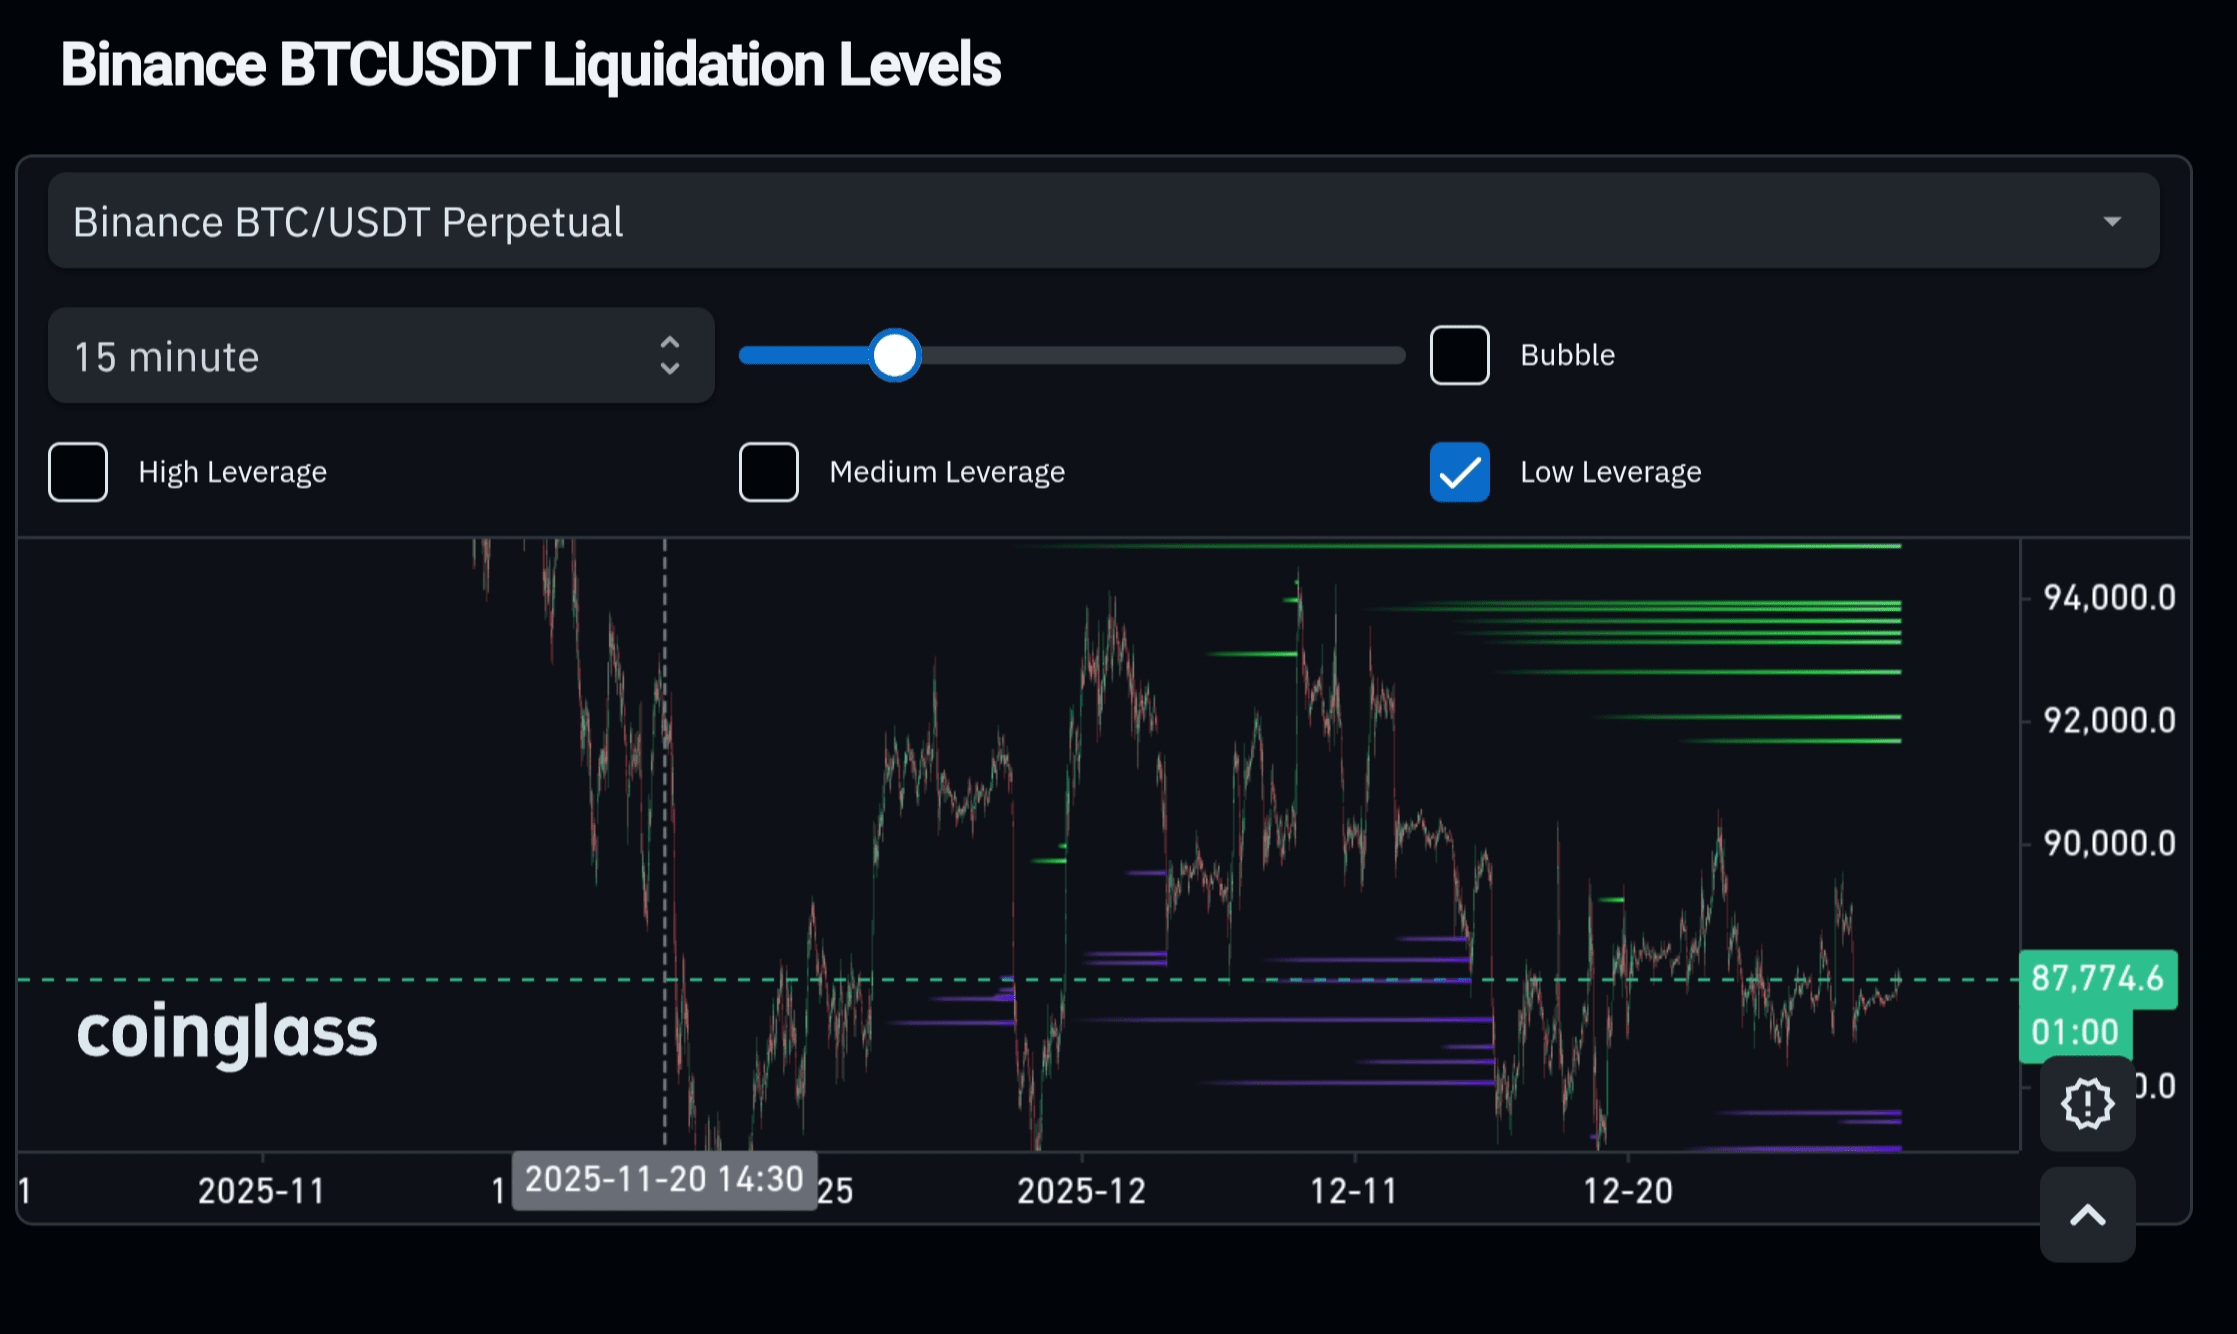Click the 12-20 date axis label

tap(1627, 1191)
